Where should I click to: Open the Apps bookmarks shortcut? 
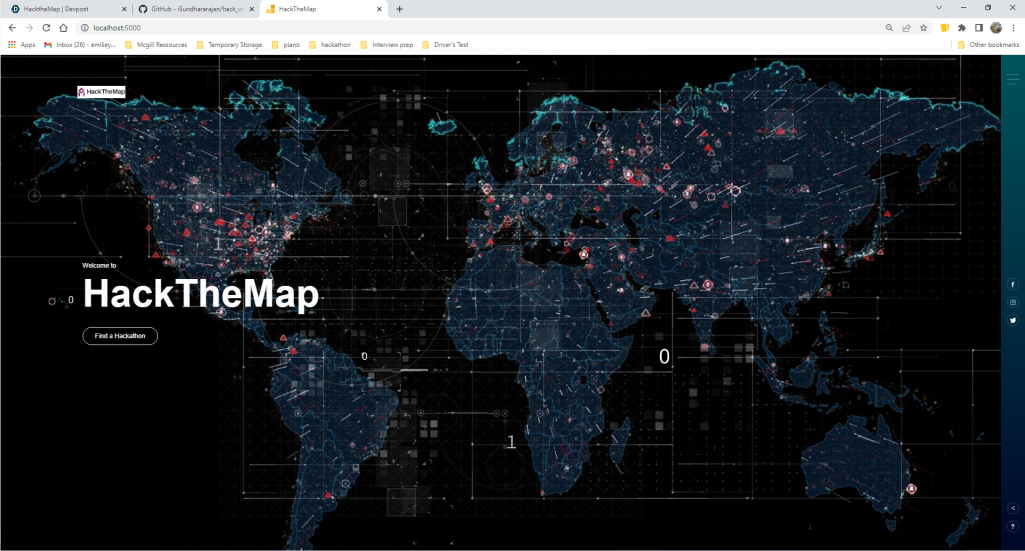tap(22, 44)
